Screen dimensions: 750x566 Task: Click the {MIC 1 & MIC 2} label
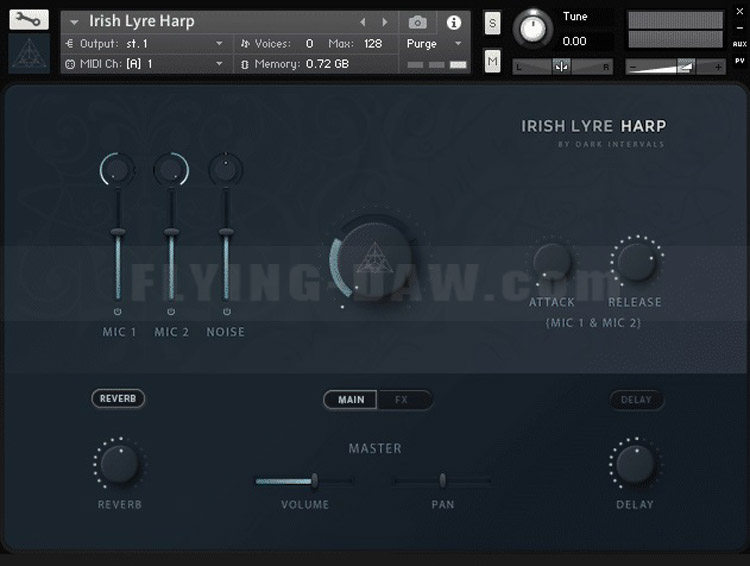click(593, 323)
